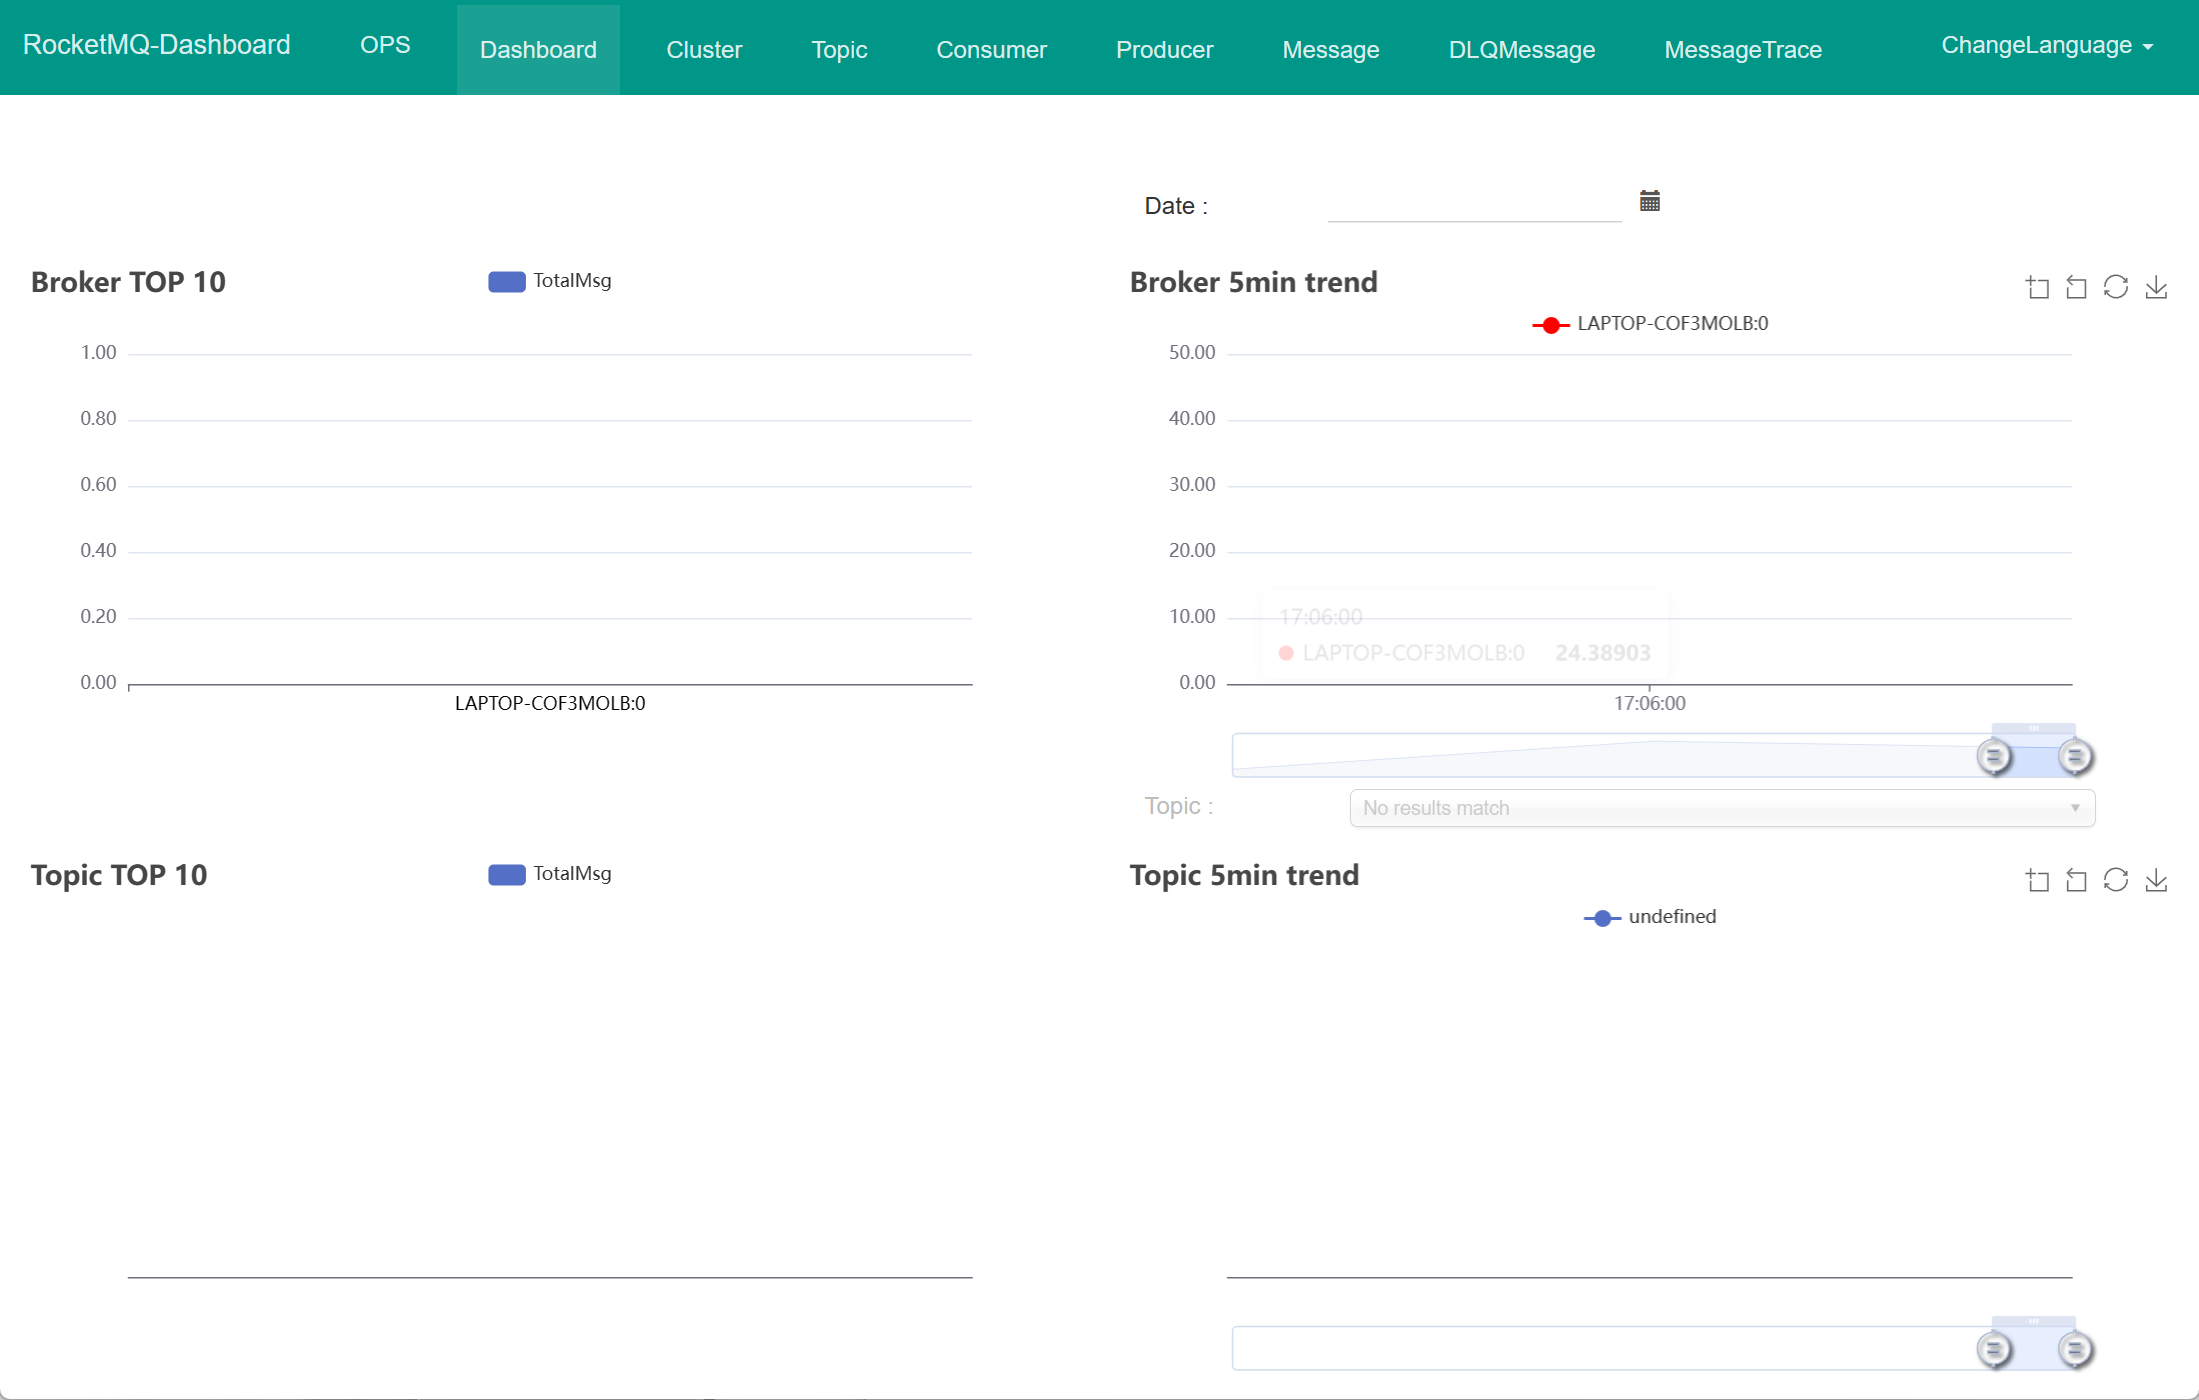Download Topic 5min trend chart image
The height and width of the screenshot is (1400, 2199).
click(2156, 881)
